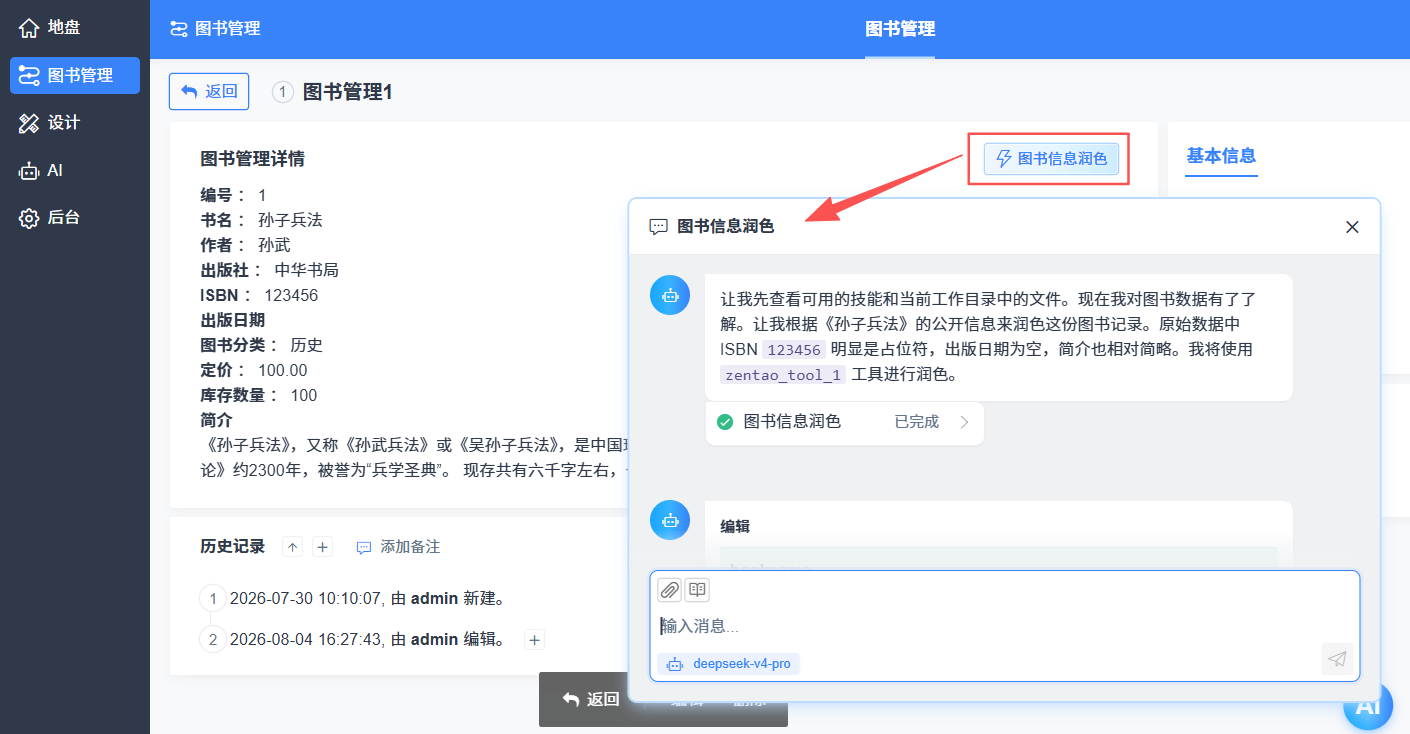Image resolution: width=1410 pixels, height=734 pixels.
Task: Click the 历史记录 section heading
Action: [x=233, y=546]
